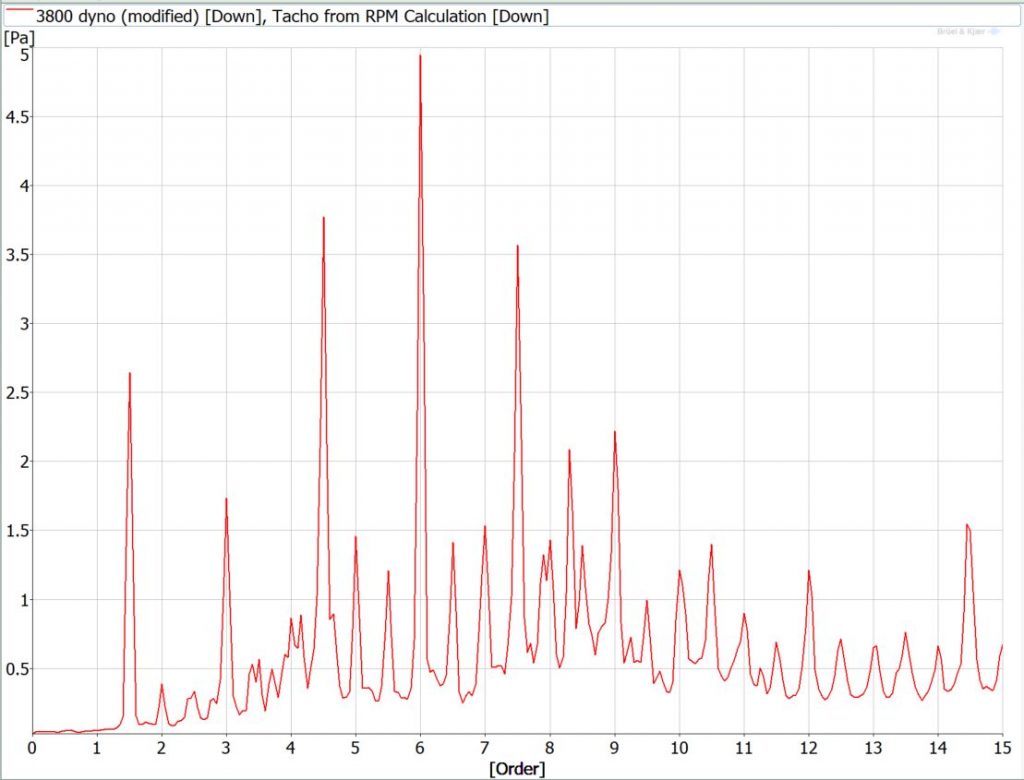Image resolution: width=1024 pixels, height=780 pixels.
Task: Click Y-axis tick value 3
Action: pos(24,324)
